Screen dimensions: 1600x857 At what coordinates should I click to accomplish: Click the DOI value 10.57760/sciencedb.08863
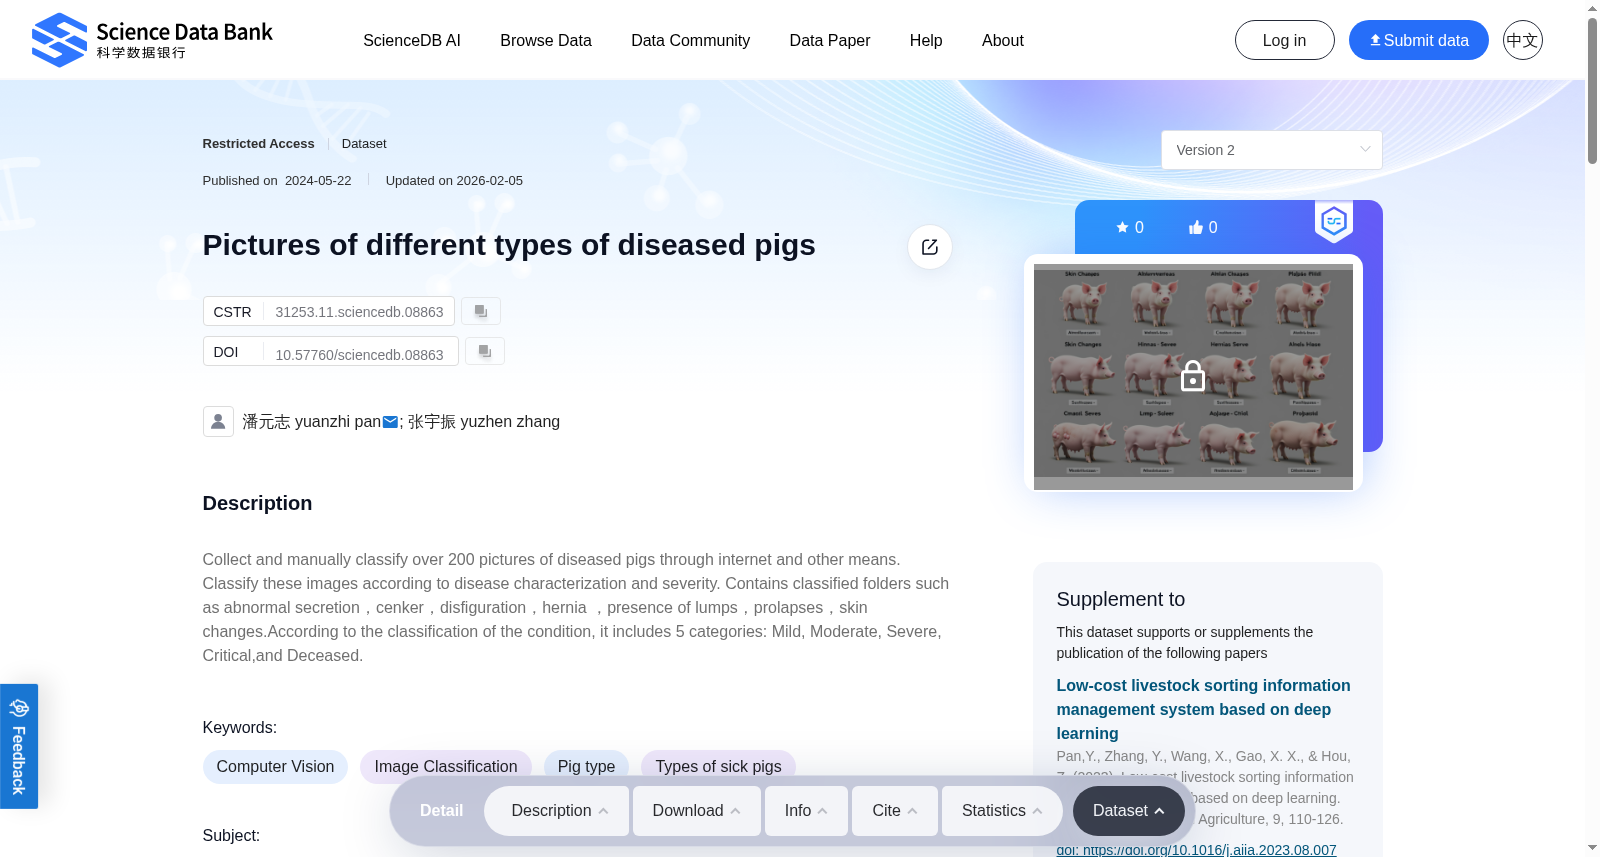tap(359, 354)
